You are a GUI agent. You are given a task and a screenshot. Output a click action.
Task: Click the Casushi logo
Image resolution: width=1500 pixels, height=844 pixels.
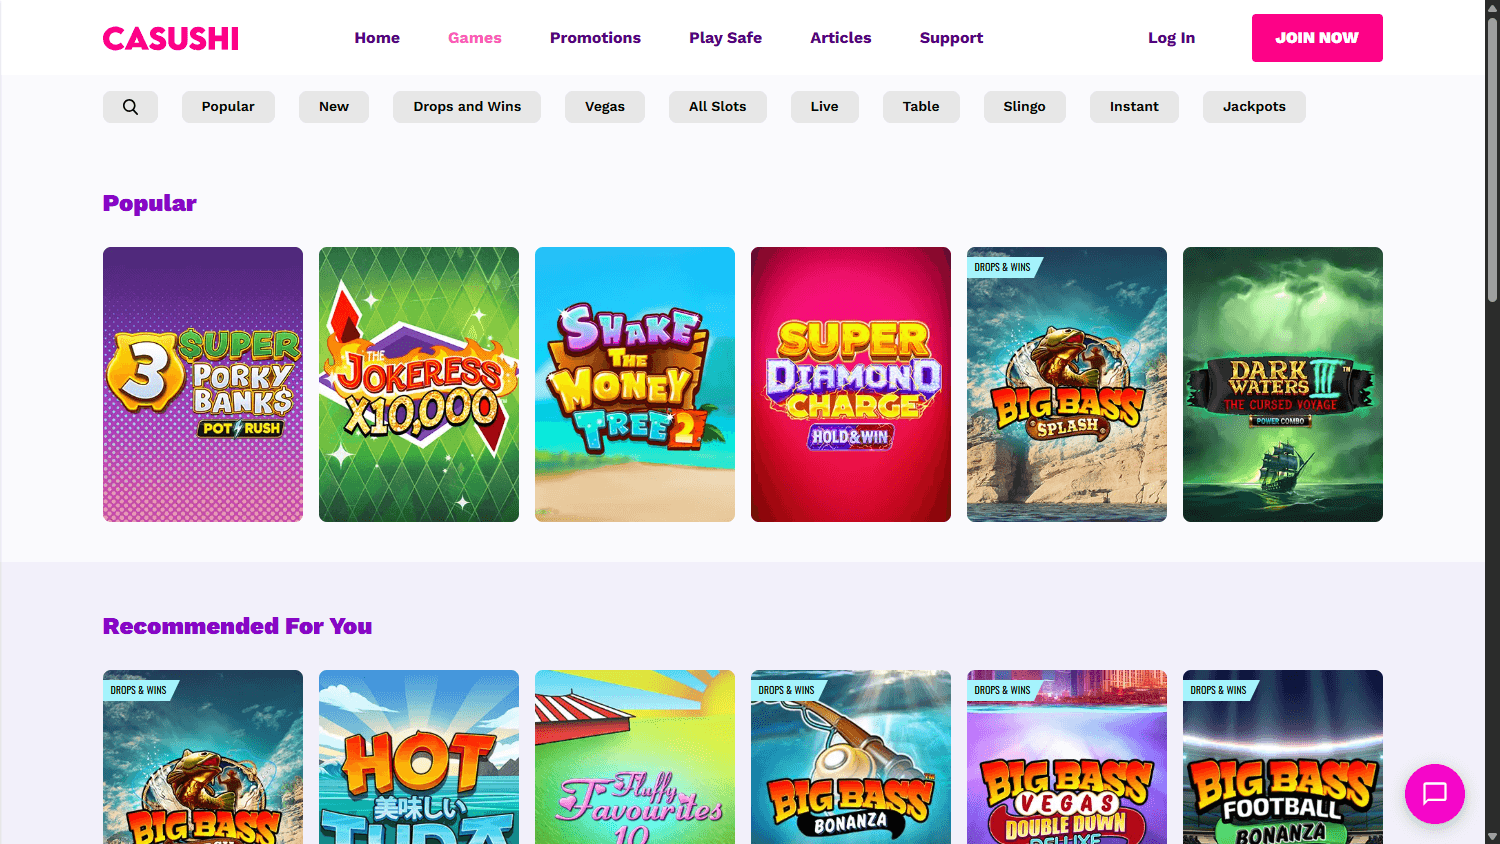coord(171,38)
